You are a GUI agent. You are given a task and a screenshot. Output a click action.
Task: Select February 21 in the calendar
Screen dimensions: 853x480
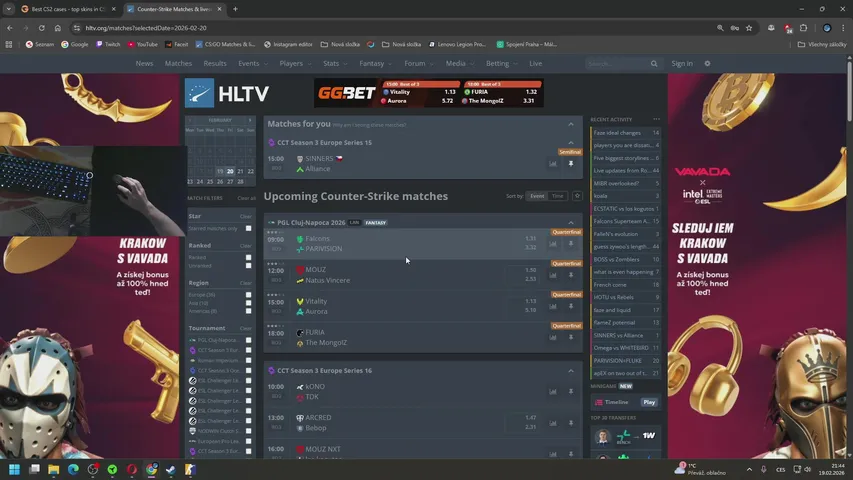pyautogui.click(x=240, y=171)
